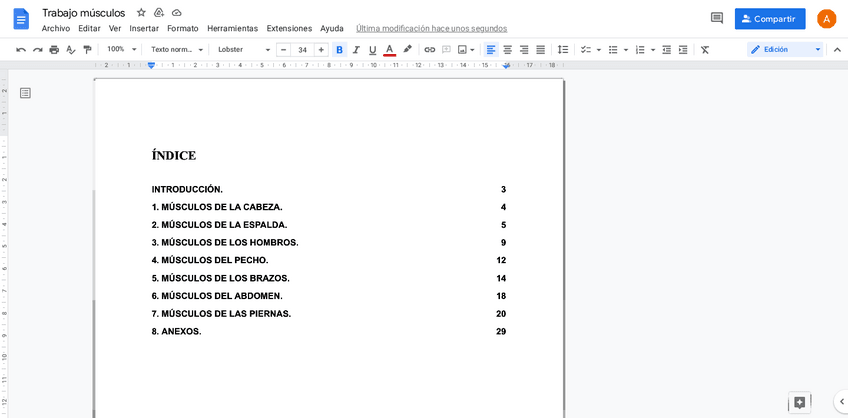
Task: Print the document with the printer icon
Action: click(54, 50)
